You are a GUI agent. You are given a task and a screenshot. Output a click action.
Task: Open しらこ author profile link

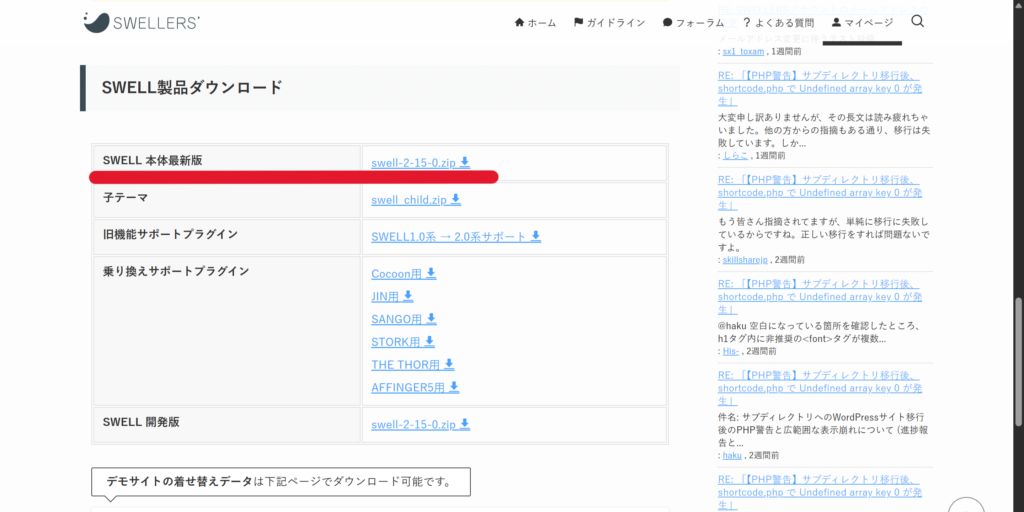pos(735,155)
